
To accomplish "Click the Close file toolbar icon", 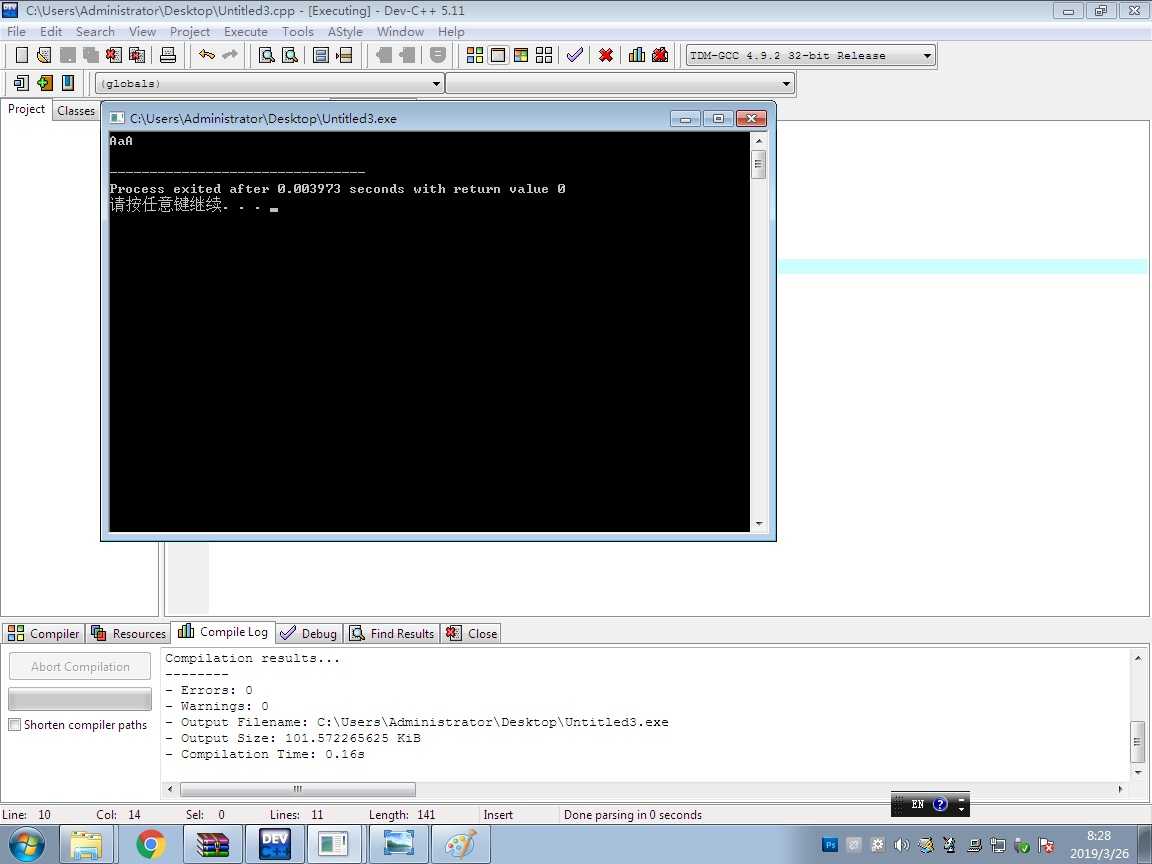I will tap(114, 55).
